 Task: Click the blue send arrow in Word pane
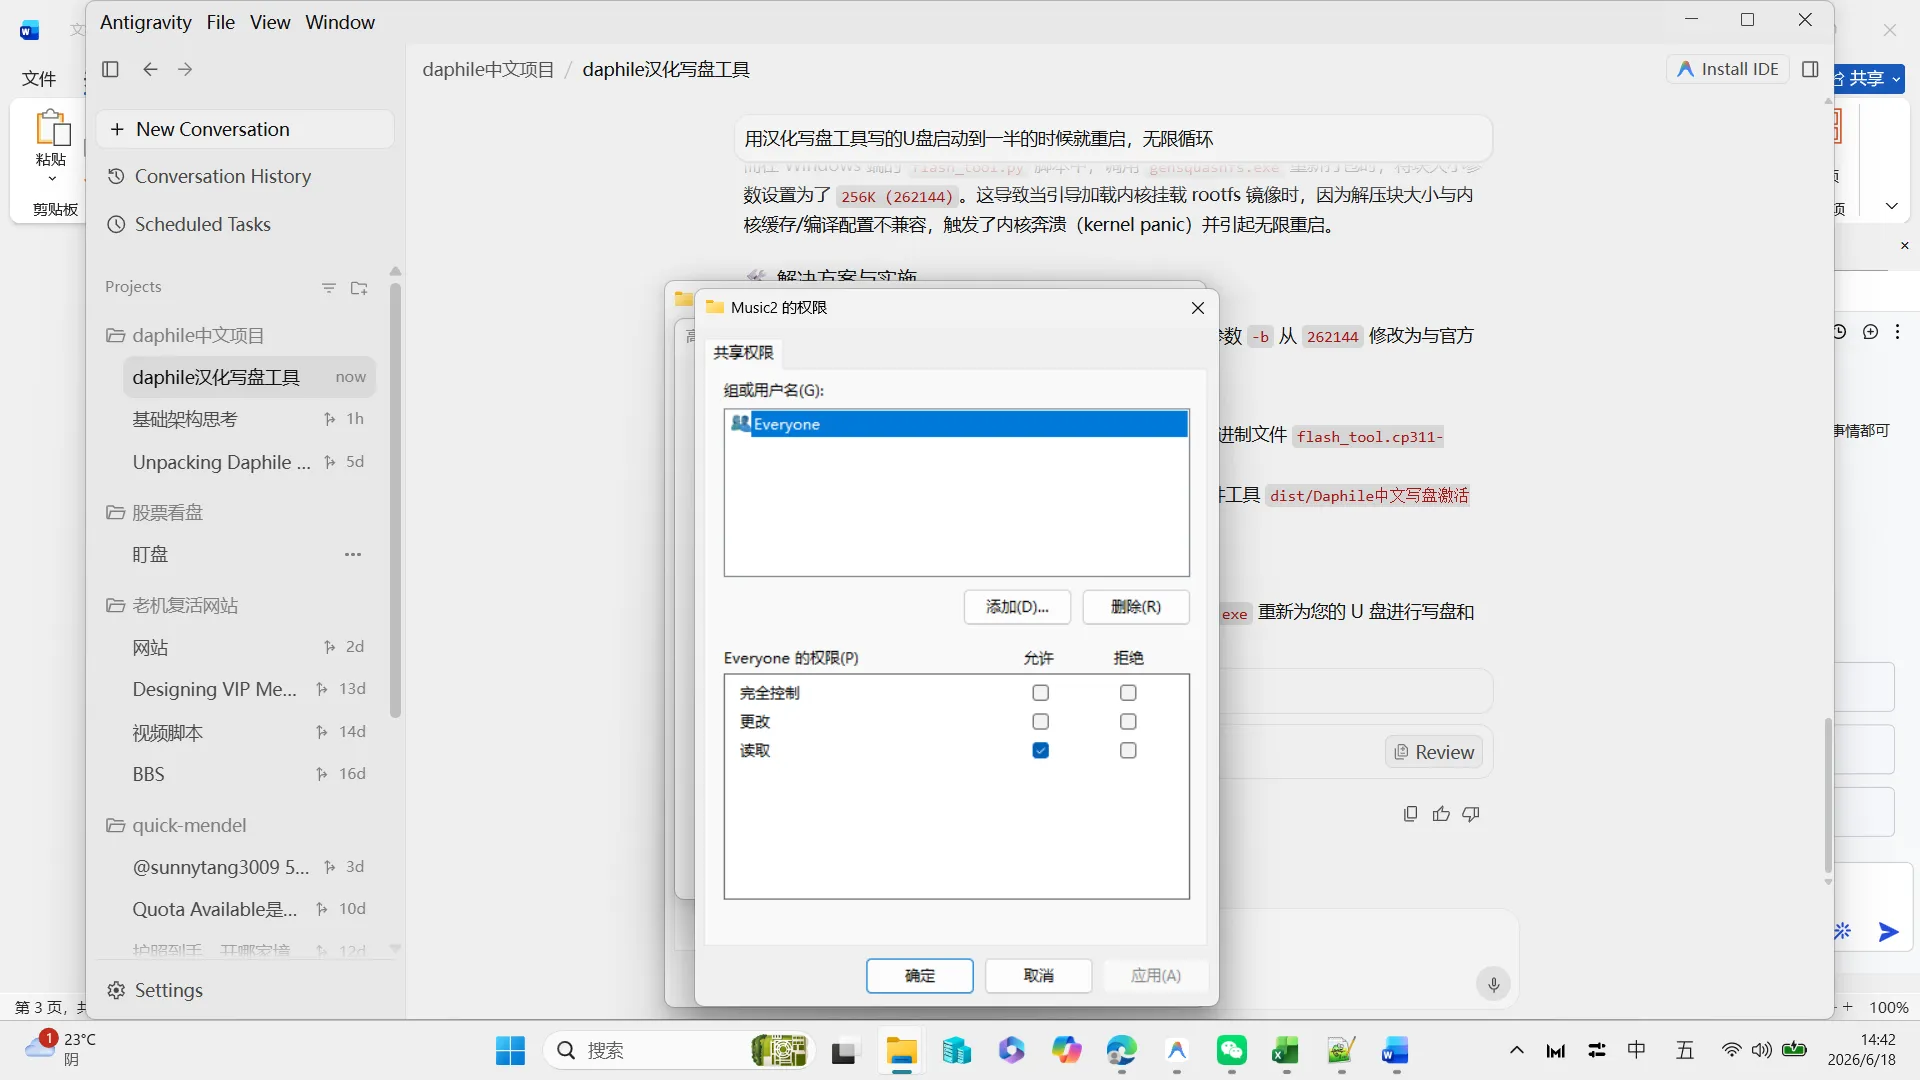pos(1888,932)
